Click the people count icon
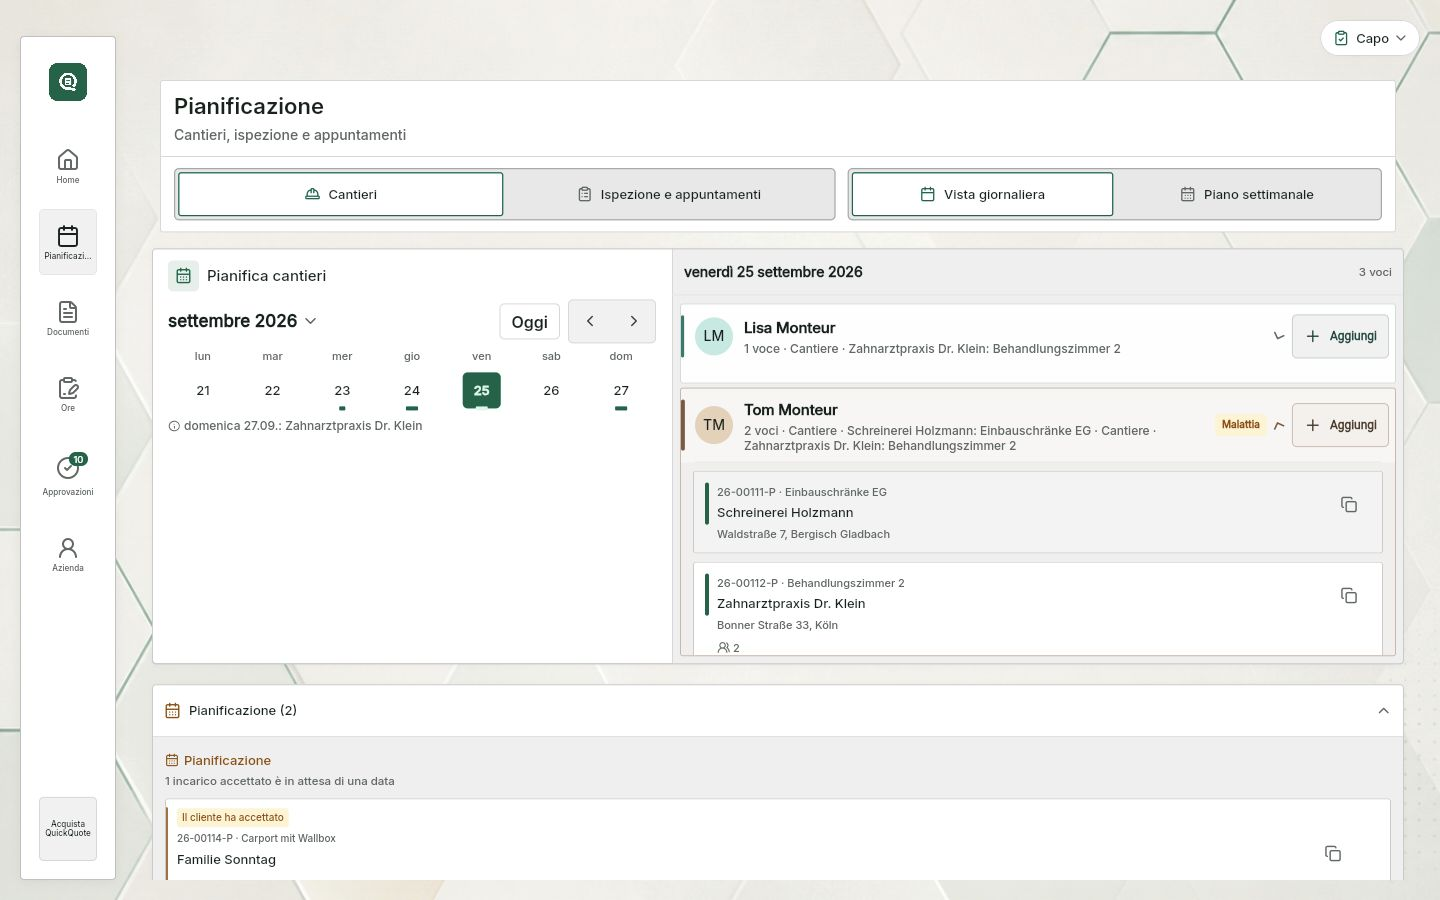This screenshot has width=1440, height=900. (723, 648)
